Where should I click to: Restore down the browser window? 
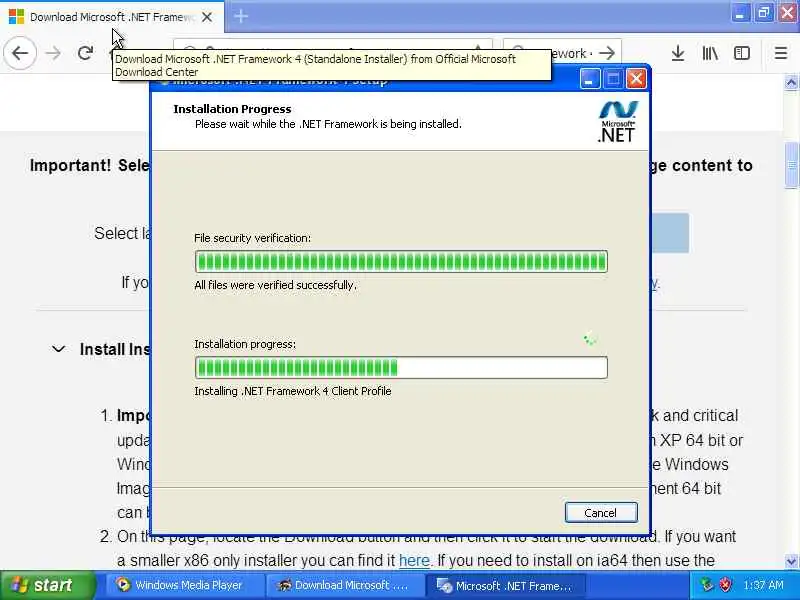[763, 13]
